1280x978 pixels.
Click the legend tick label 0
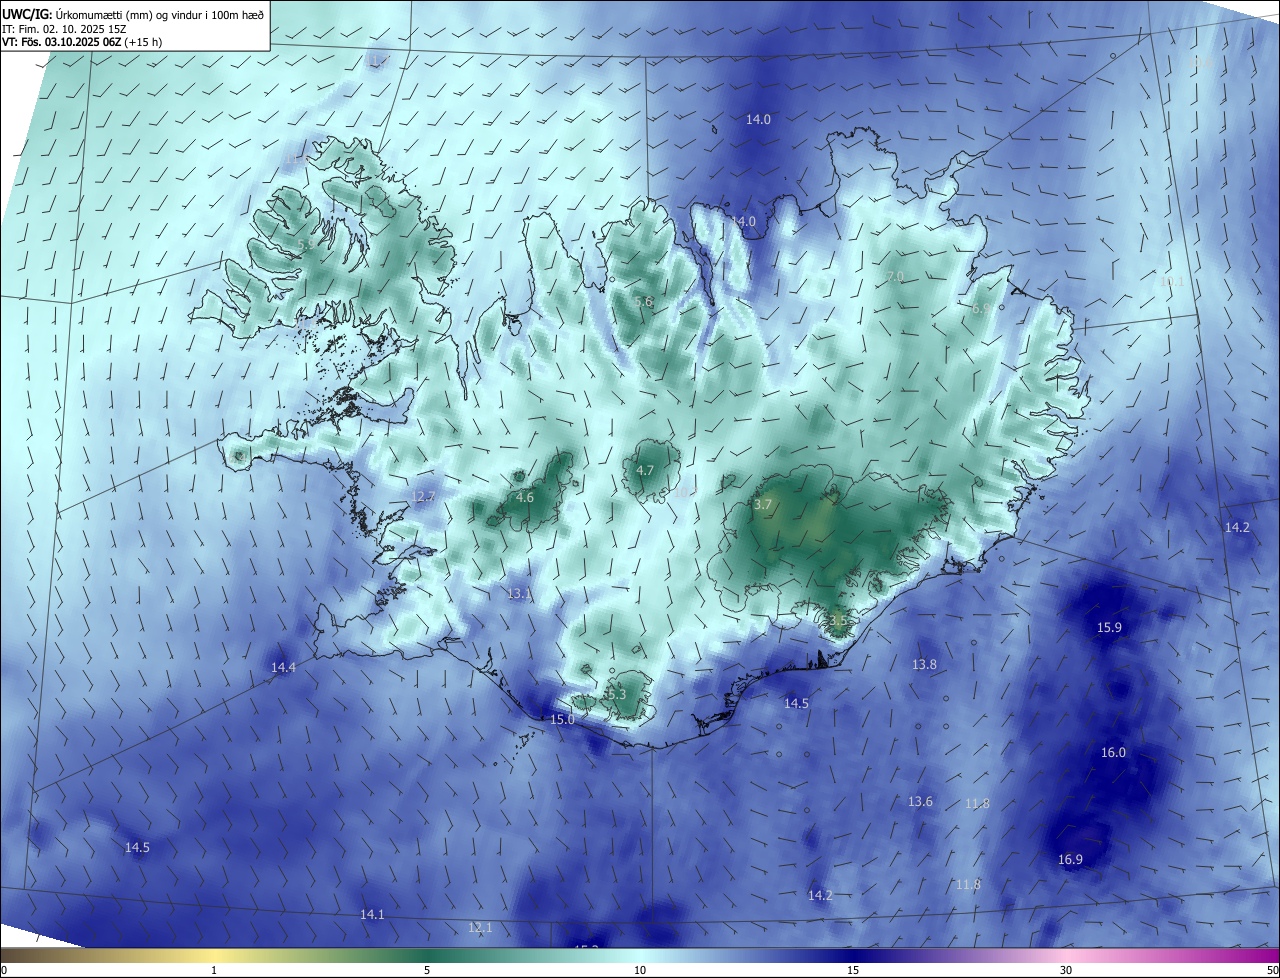pyautogui.click(x=4, y=970)
